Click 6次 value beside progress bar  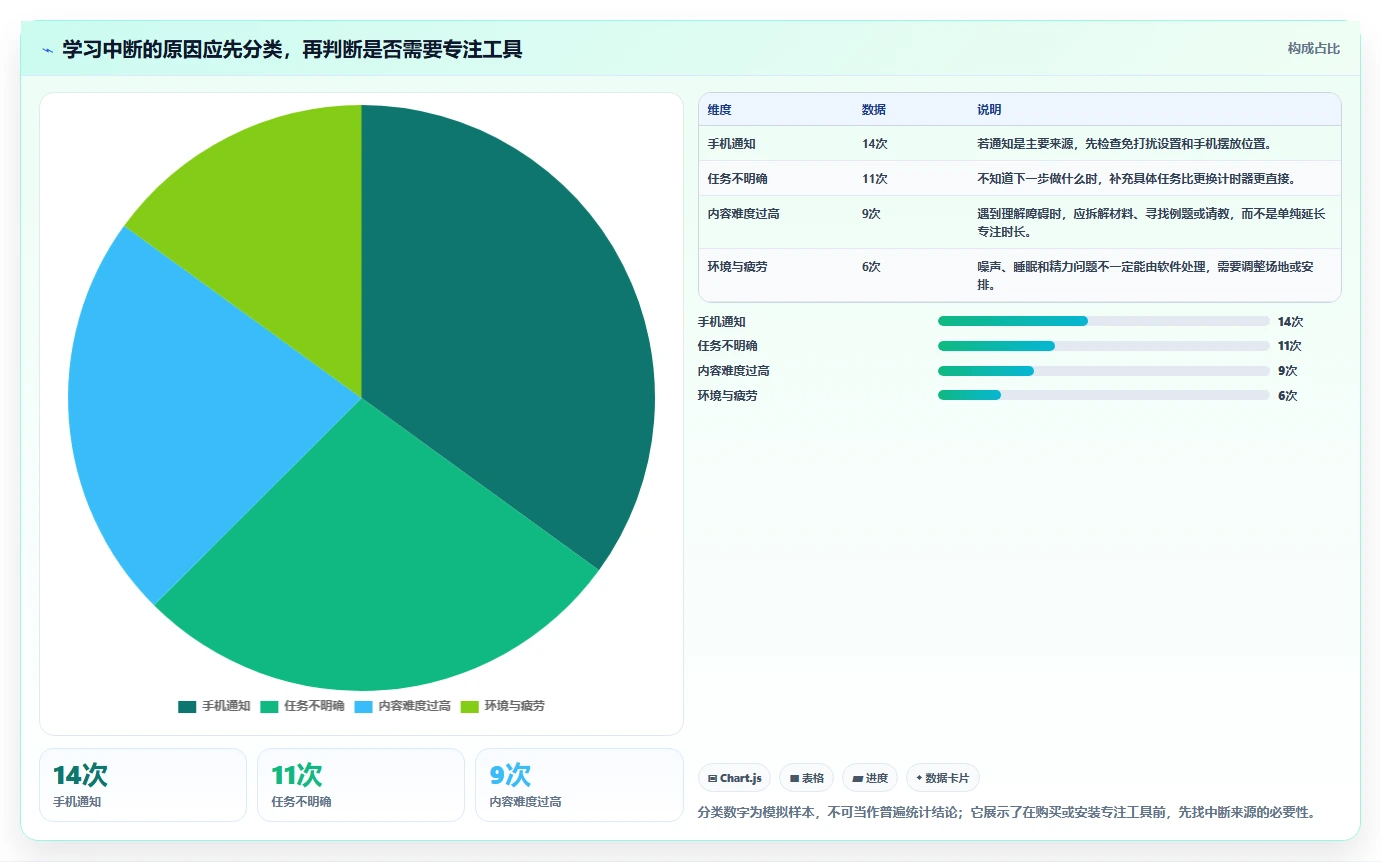pyautogui.click(x=1288, y=395)
